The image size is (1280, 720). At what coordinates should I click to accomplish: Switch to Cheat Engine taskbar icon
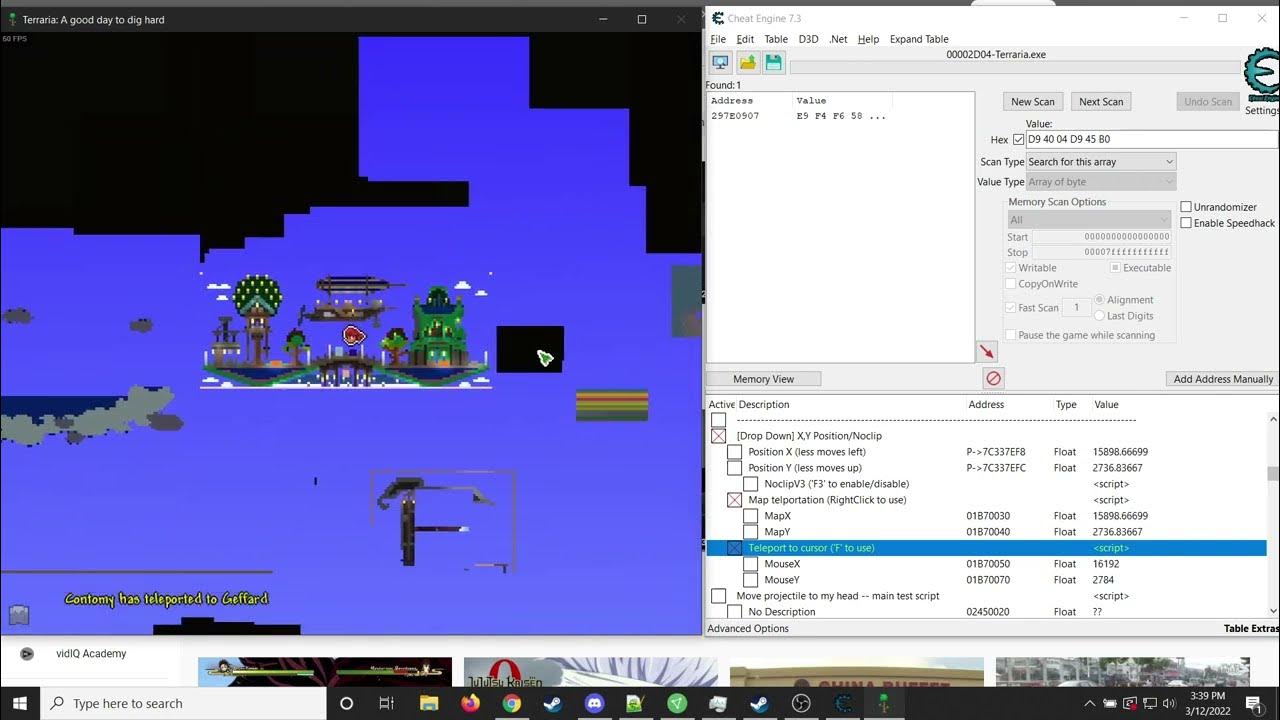842,703
